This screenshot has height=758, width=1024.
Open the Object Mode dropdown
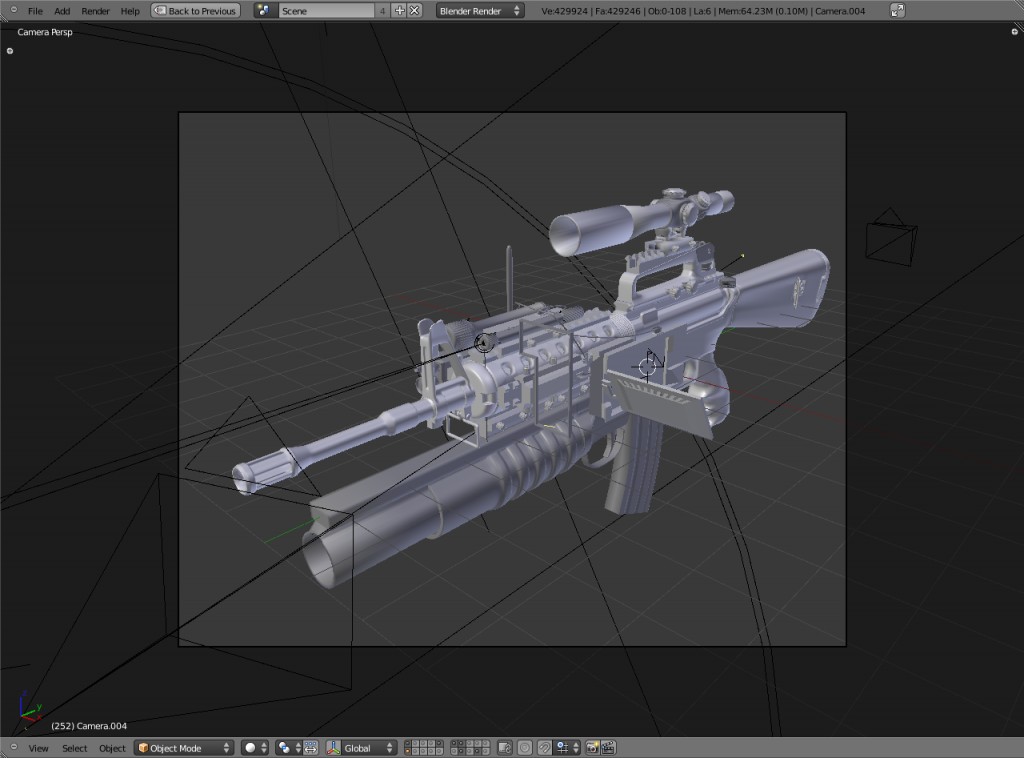pyautogui.click(x=183, y=747)
